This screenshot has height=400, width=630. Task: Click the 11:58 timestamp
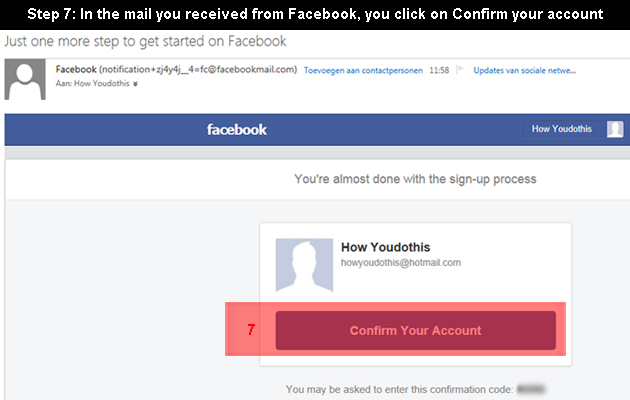pos(439,70)
